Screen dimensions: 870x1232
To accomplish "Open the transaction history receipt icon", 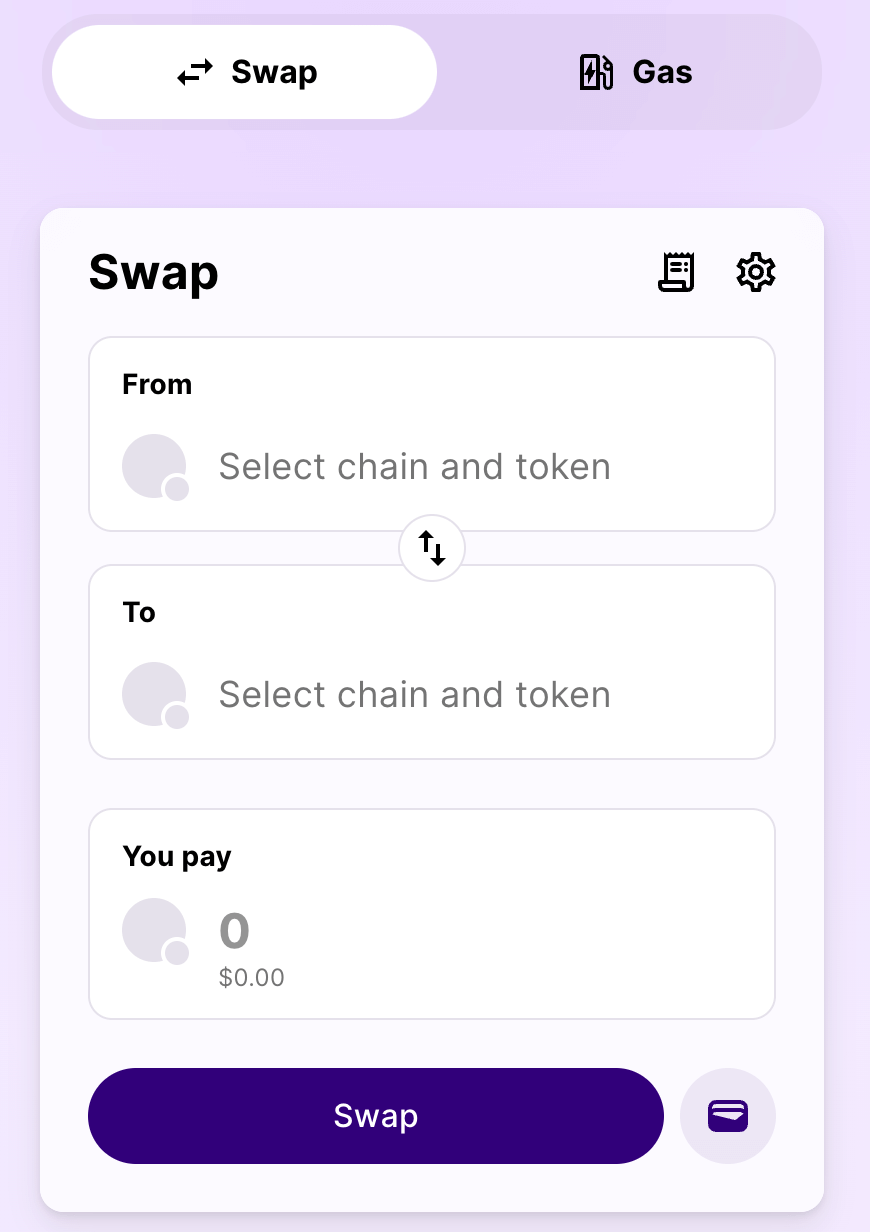I will point(676,272).
